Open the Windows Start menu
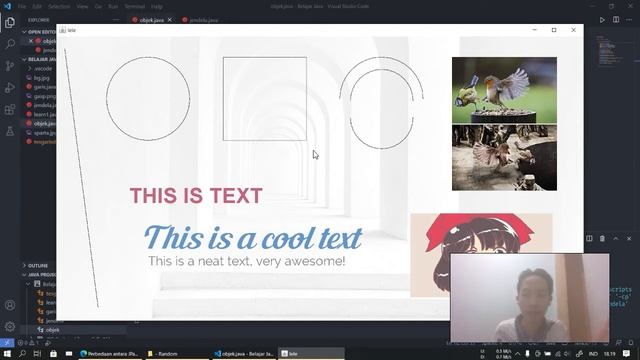 pyautogui.click(x=7, y=353)
